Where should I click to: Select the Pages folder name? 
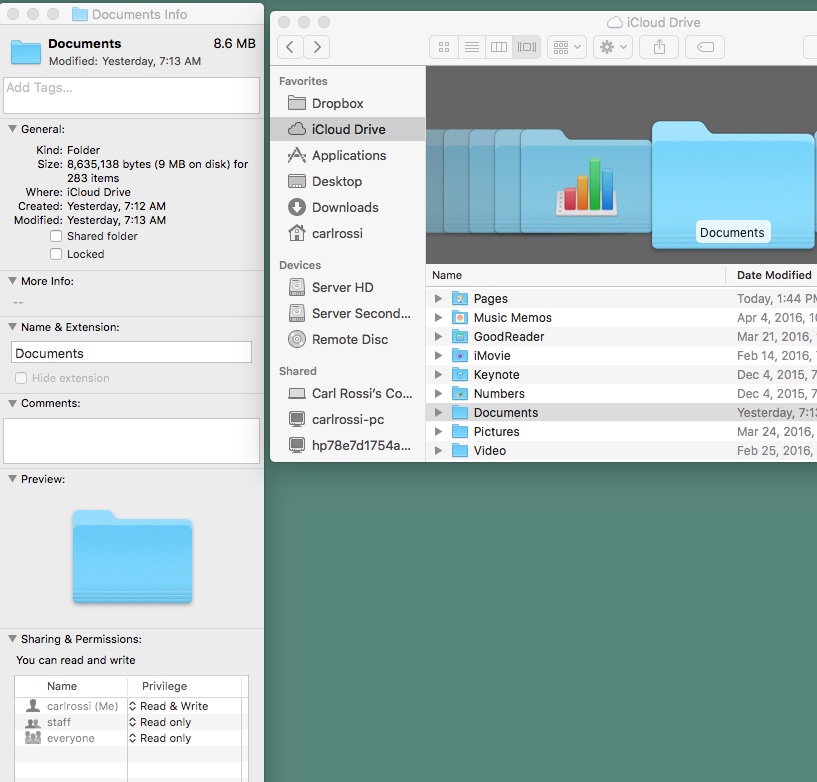pos(490,299)
